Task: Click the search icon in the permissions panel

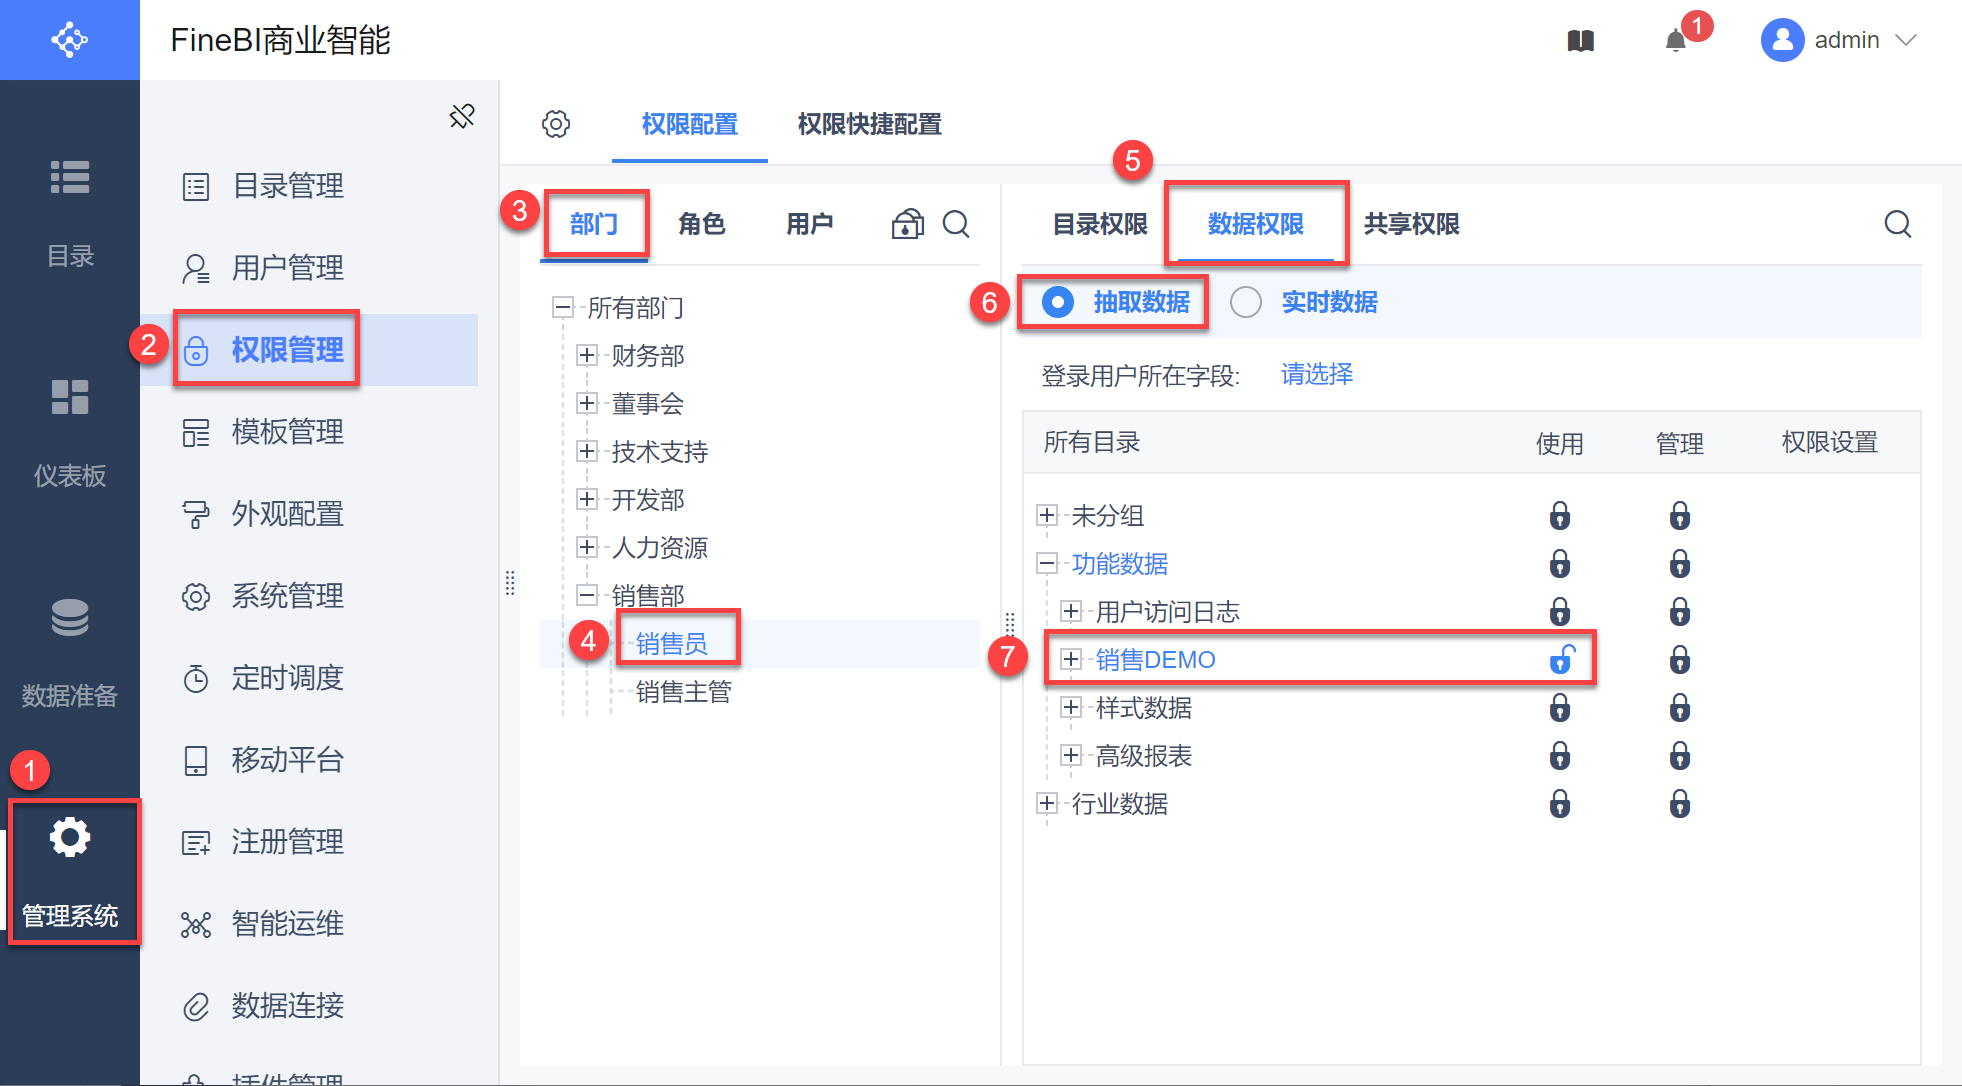Action: (x=1897, y=224)
